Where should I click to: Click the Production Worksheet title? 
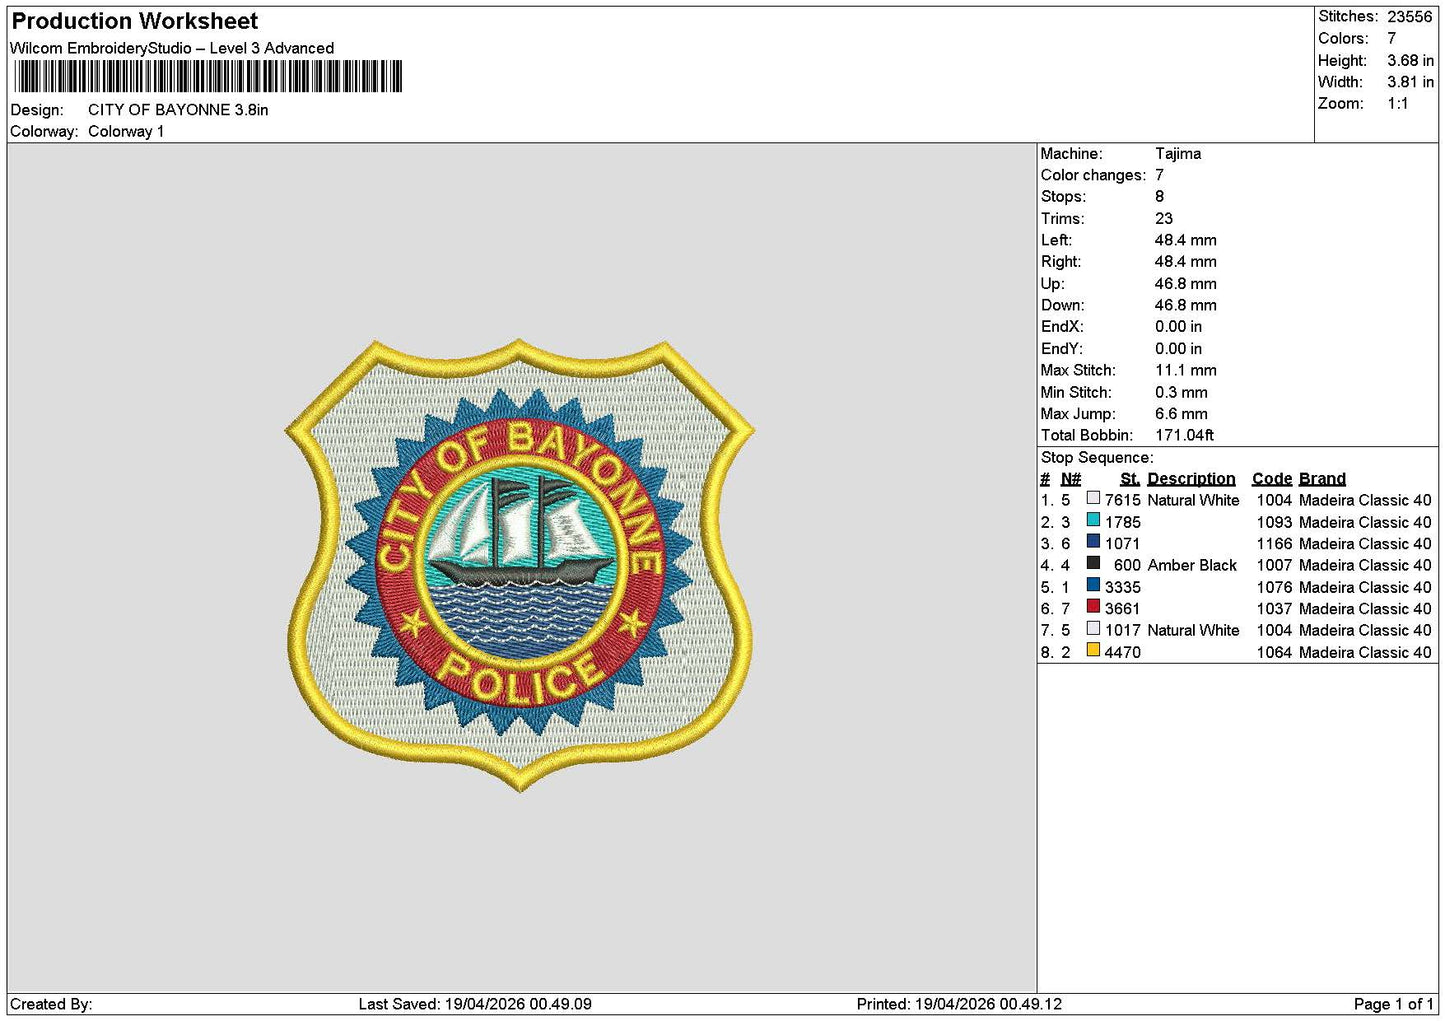(x=134, y=21)
